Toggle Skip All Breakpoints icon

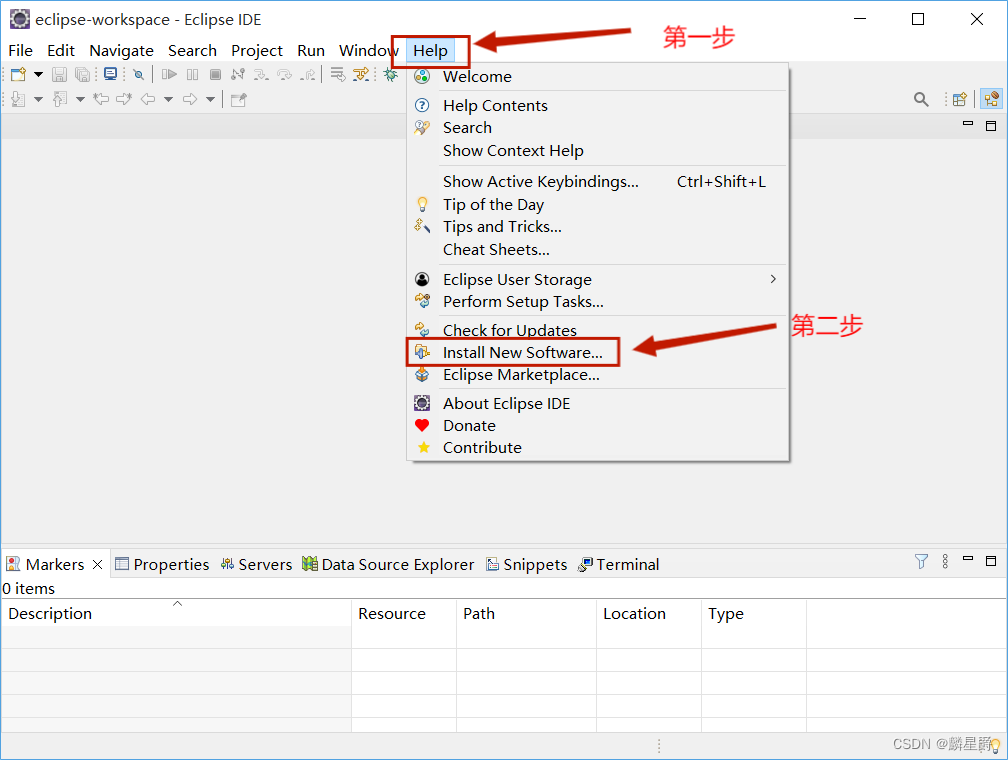click(x=138, y=75)
